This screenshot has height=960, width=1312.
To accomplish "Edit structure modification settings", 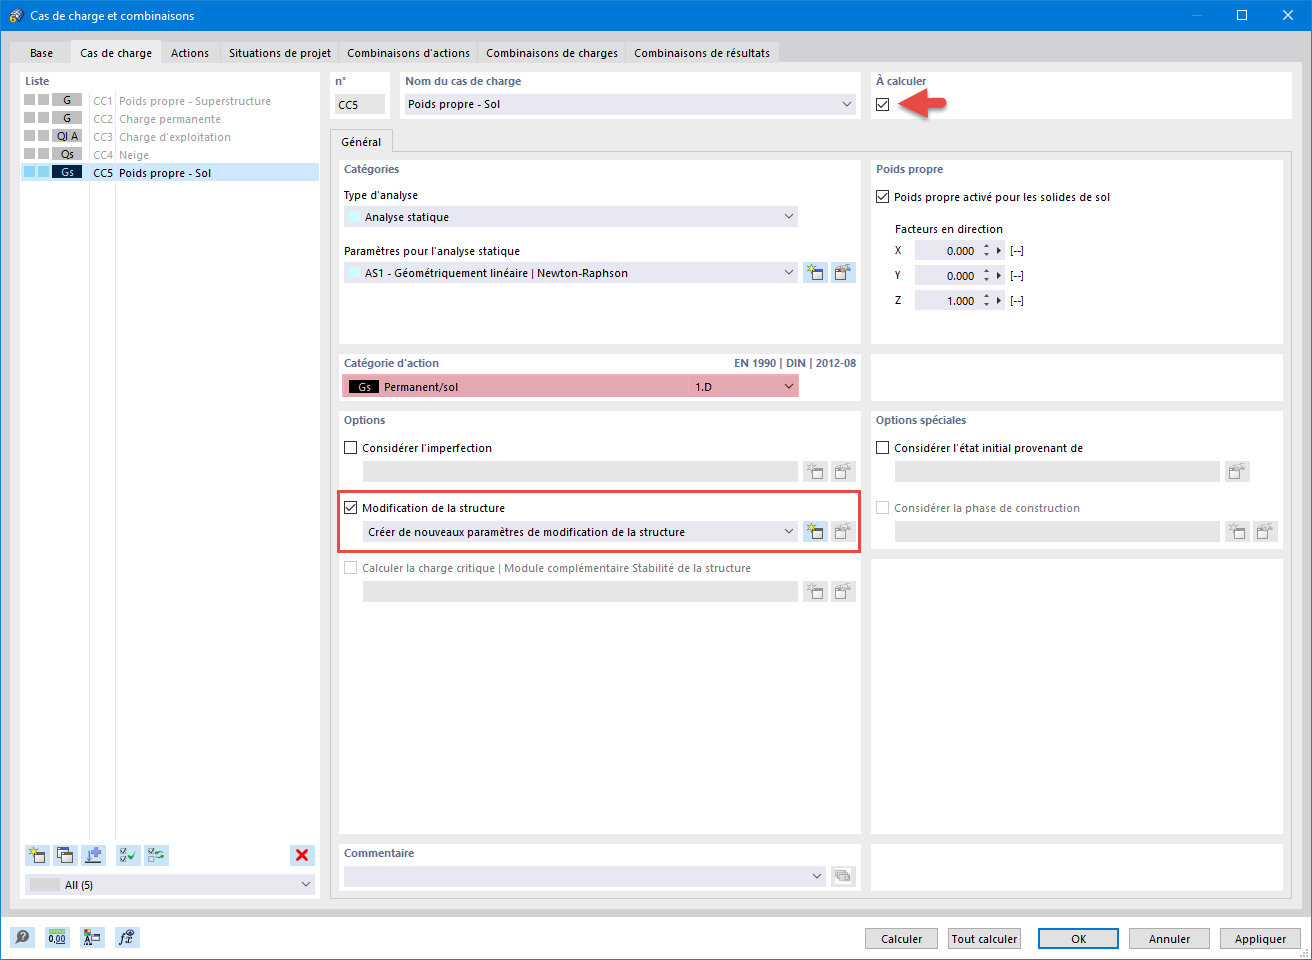I will pos(843,532).
